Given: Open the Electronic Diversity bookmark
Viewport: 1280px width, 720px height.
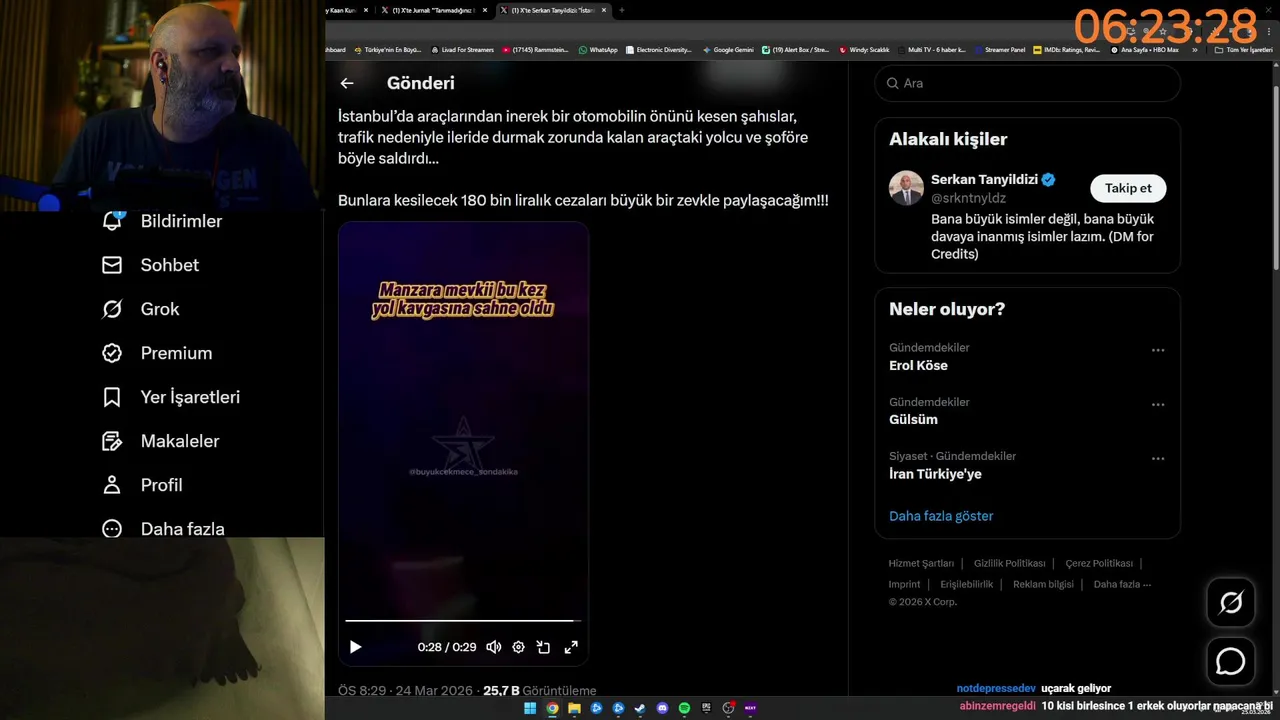Looking at the screenshot, I should tap(658, 49).
